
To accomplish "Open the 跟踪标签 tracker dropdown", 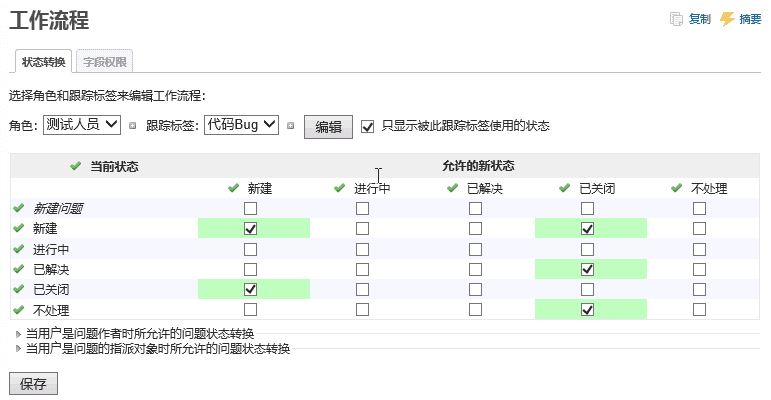I will [x=240, y=125].
